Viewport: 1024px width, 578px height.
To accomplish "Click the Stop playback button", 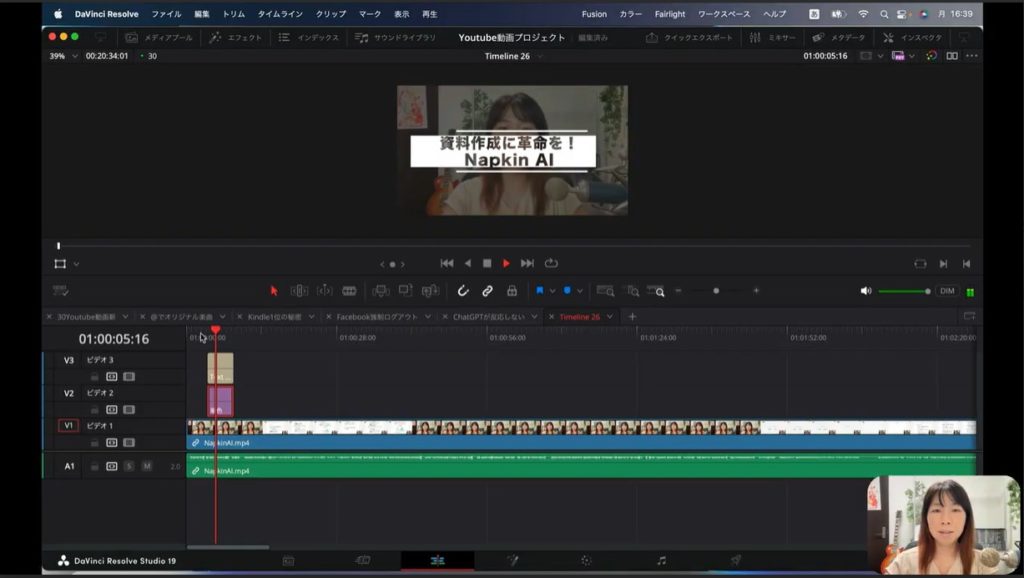I will (x=487, y=263).
